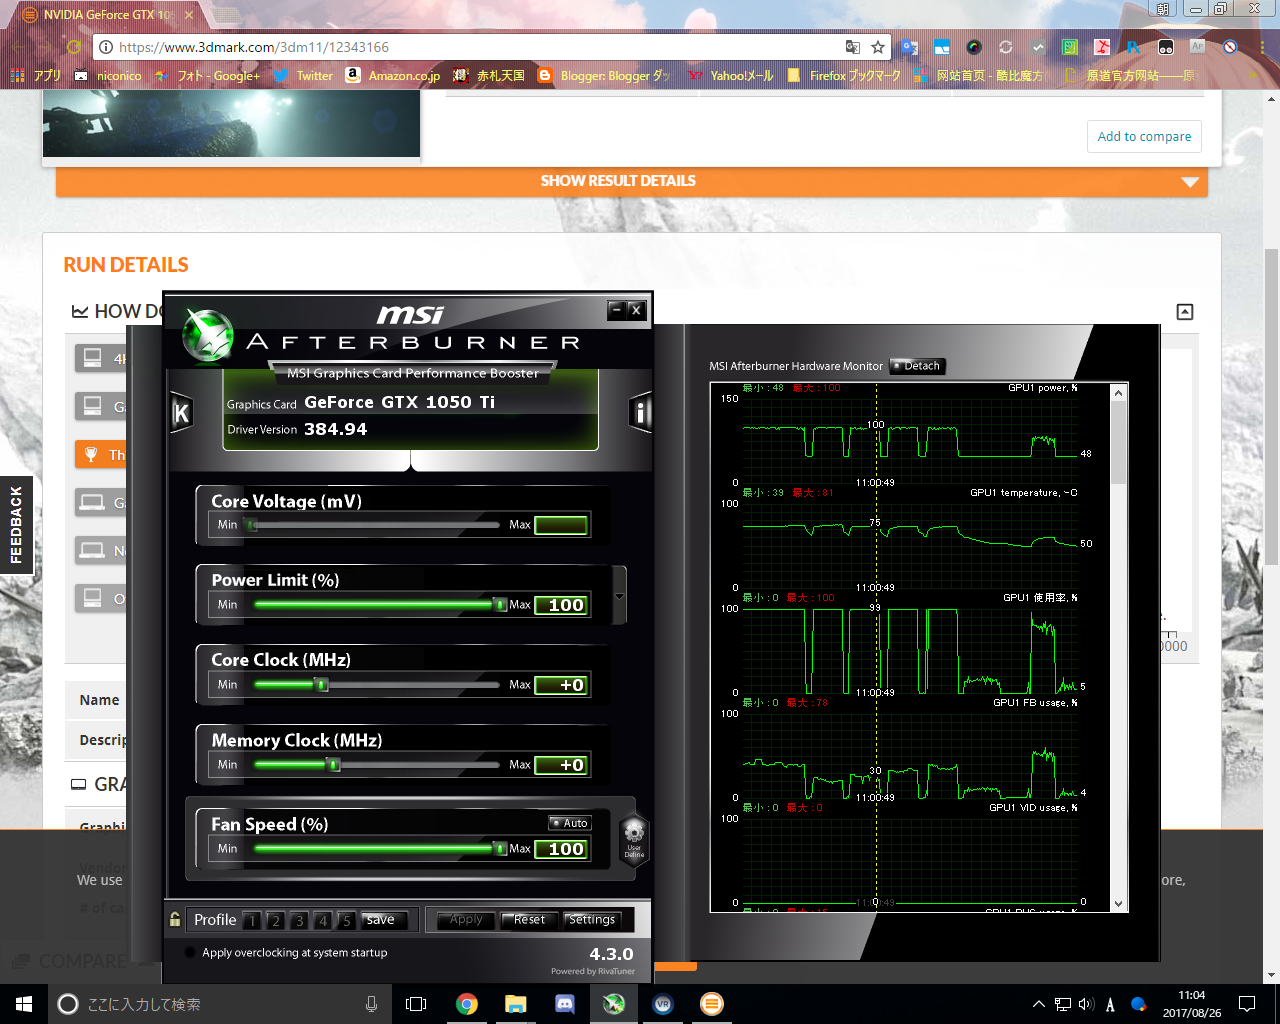Bookmark this page with the star icon
The height and width of the screenshot is (1024, 1280).
click(x=878, y=47)
